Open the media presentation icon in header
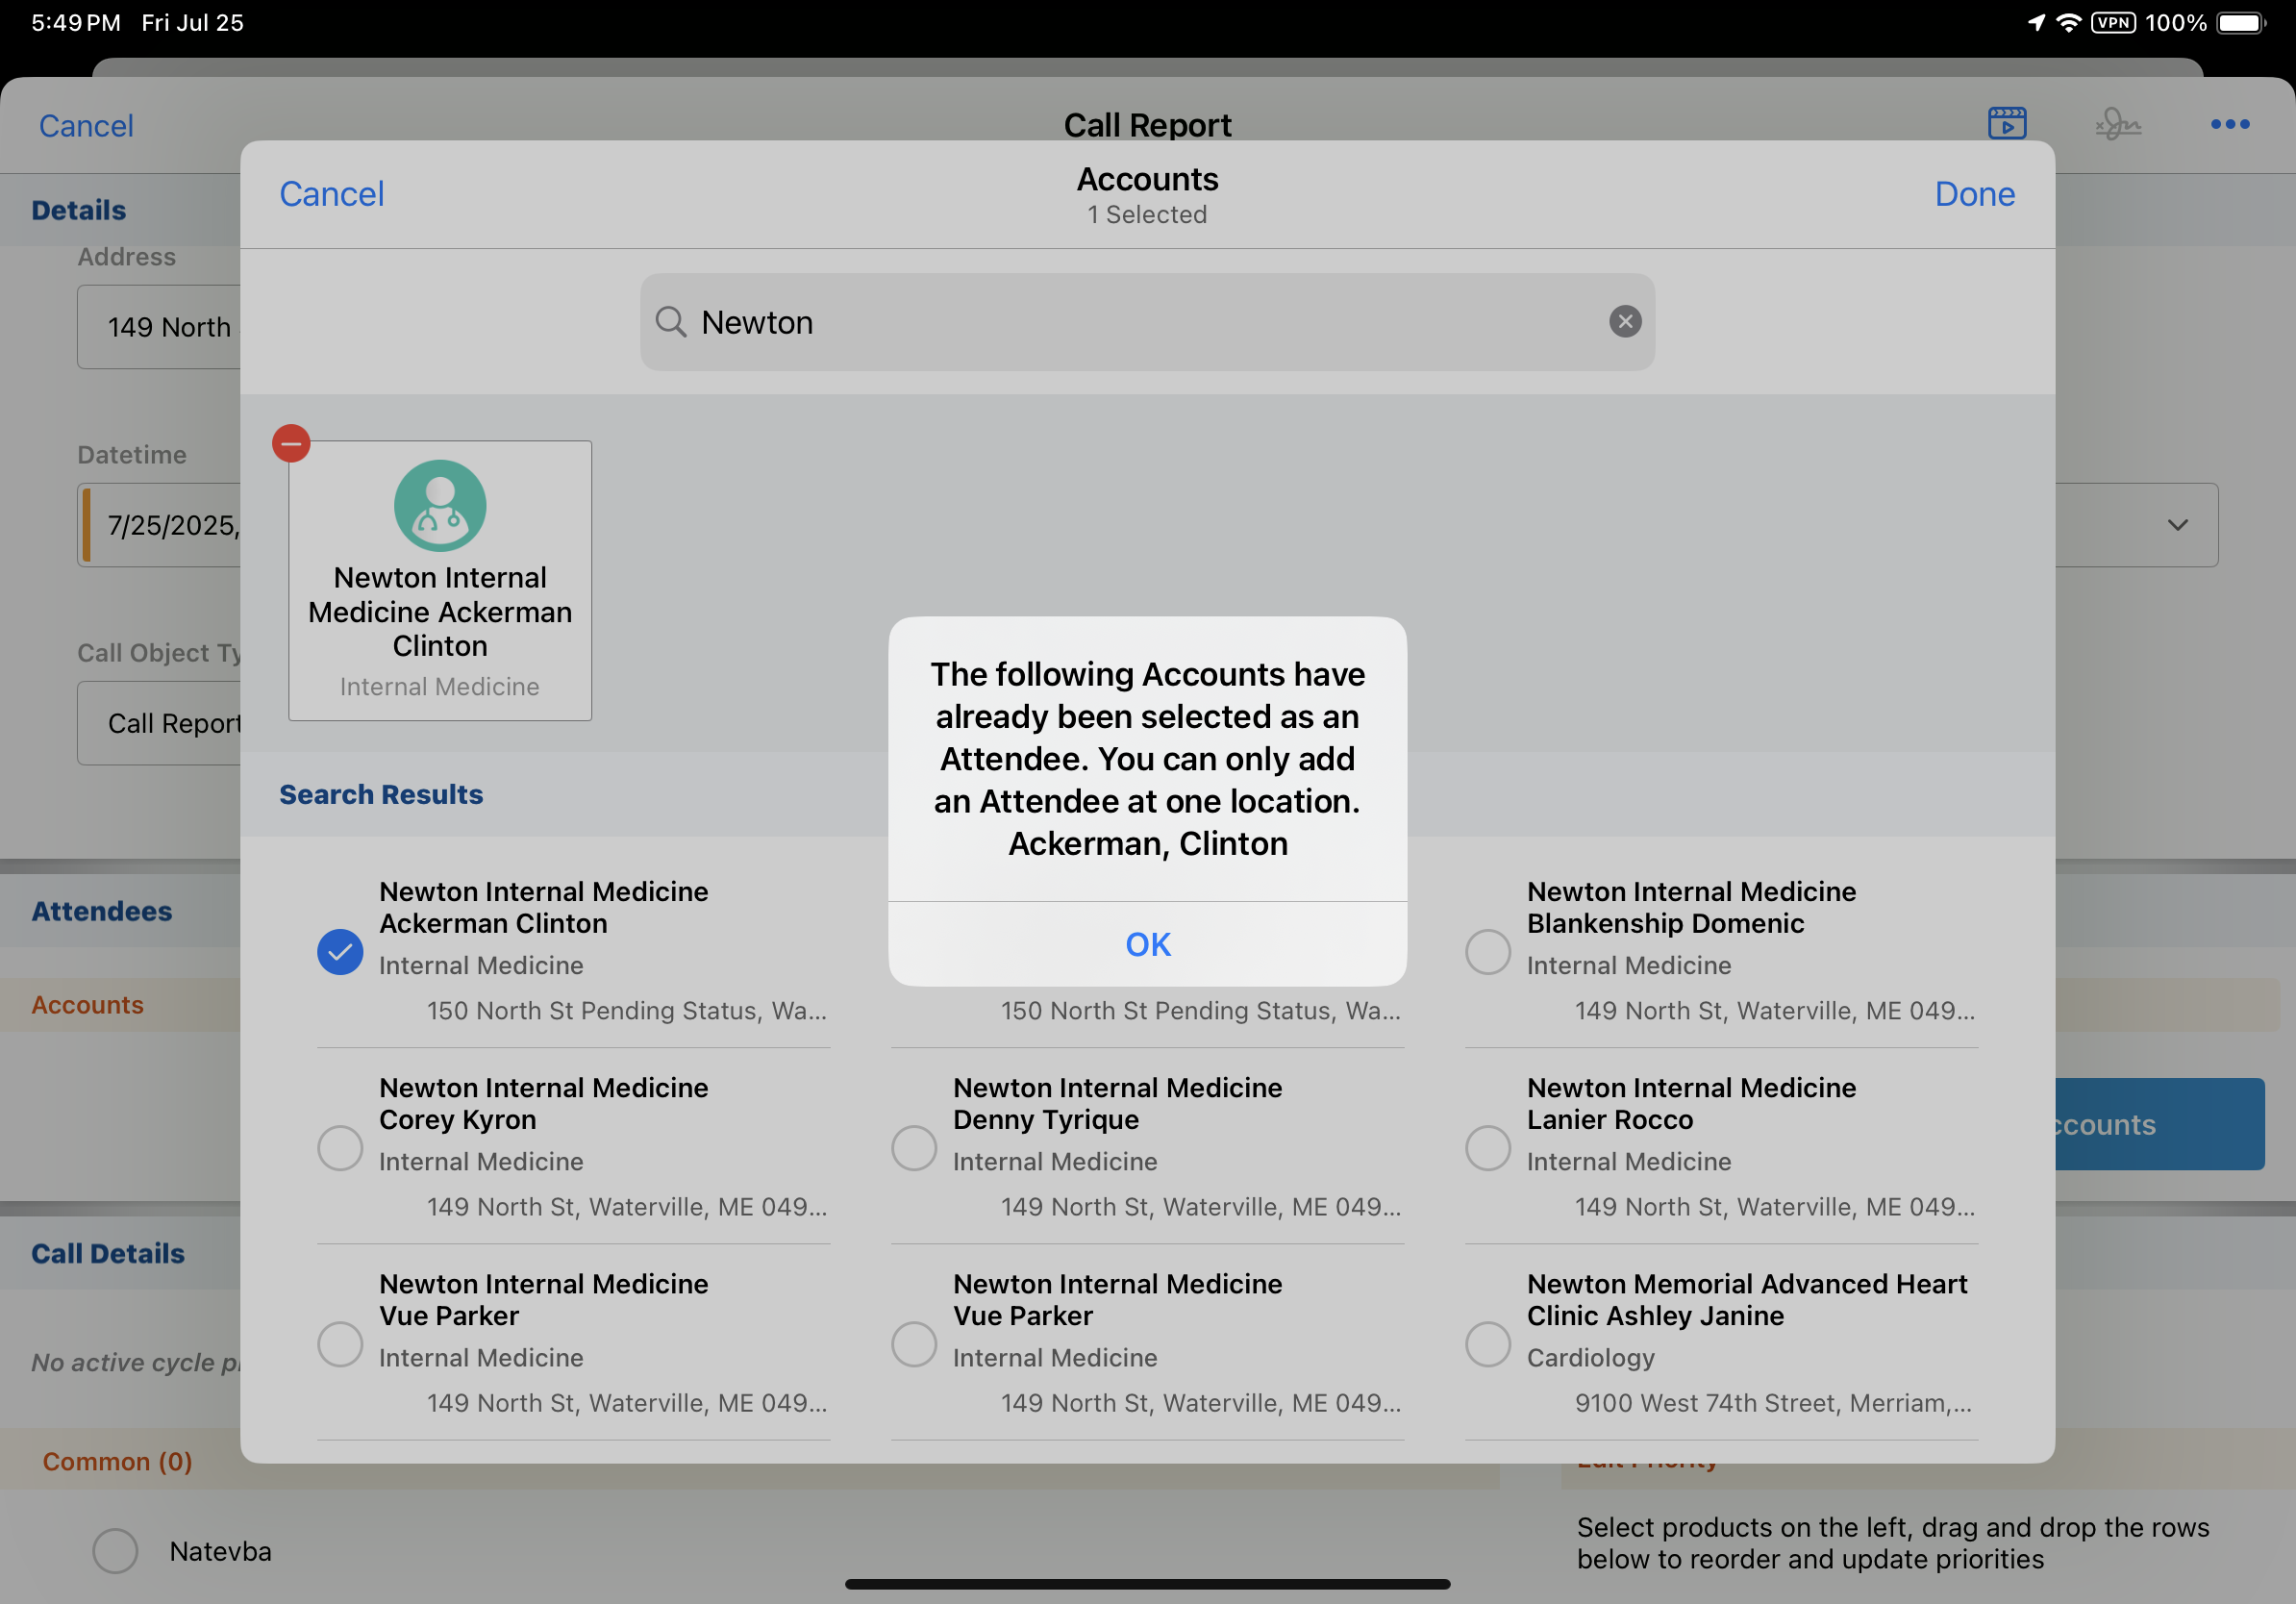This screenshot has height=1604, width=2296. 2006,124
